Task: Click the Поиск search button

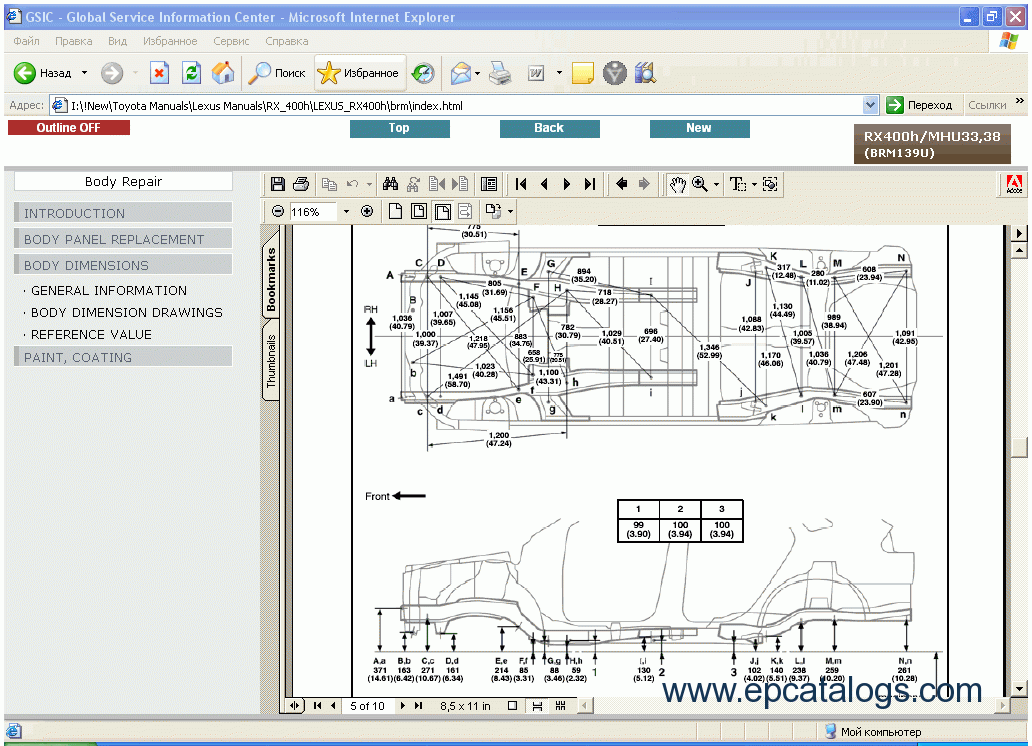Action: pos(276,72)
